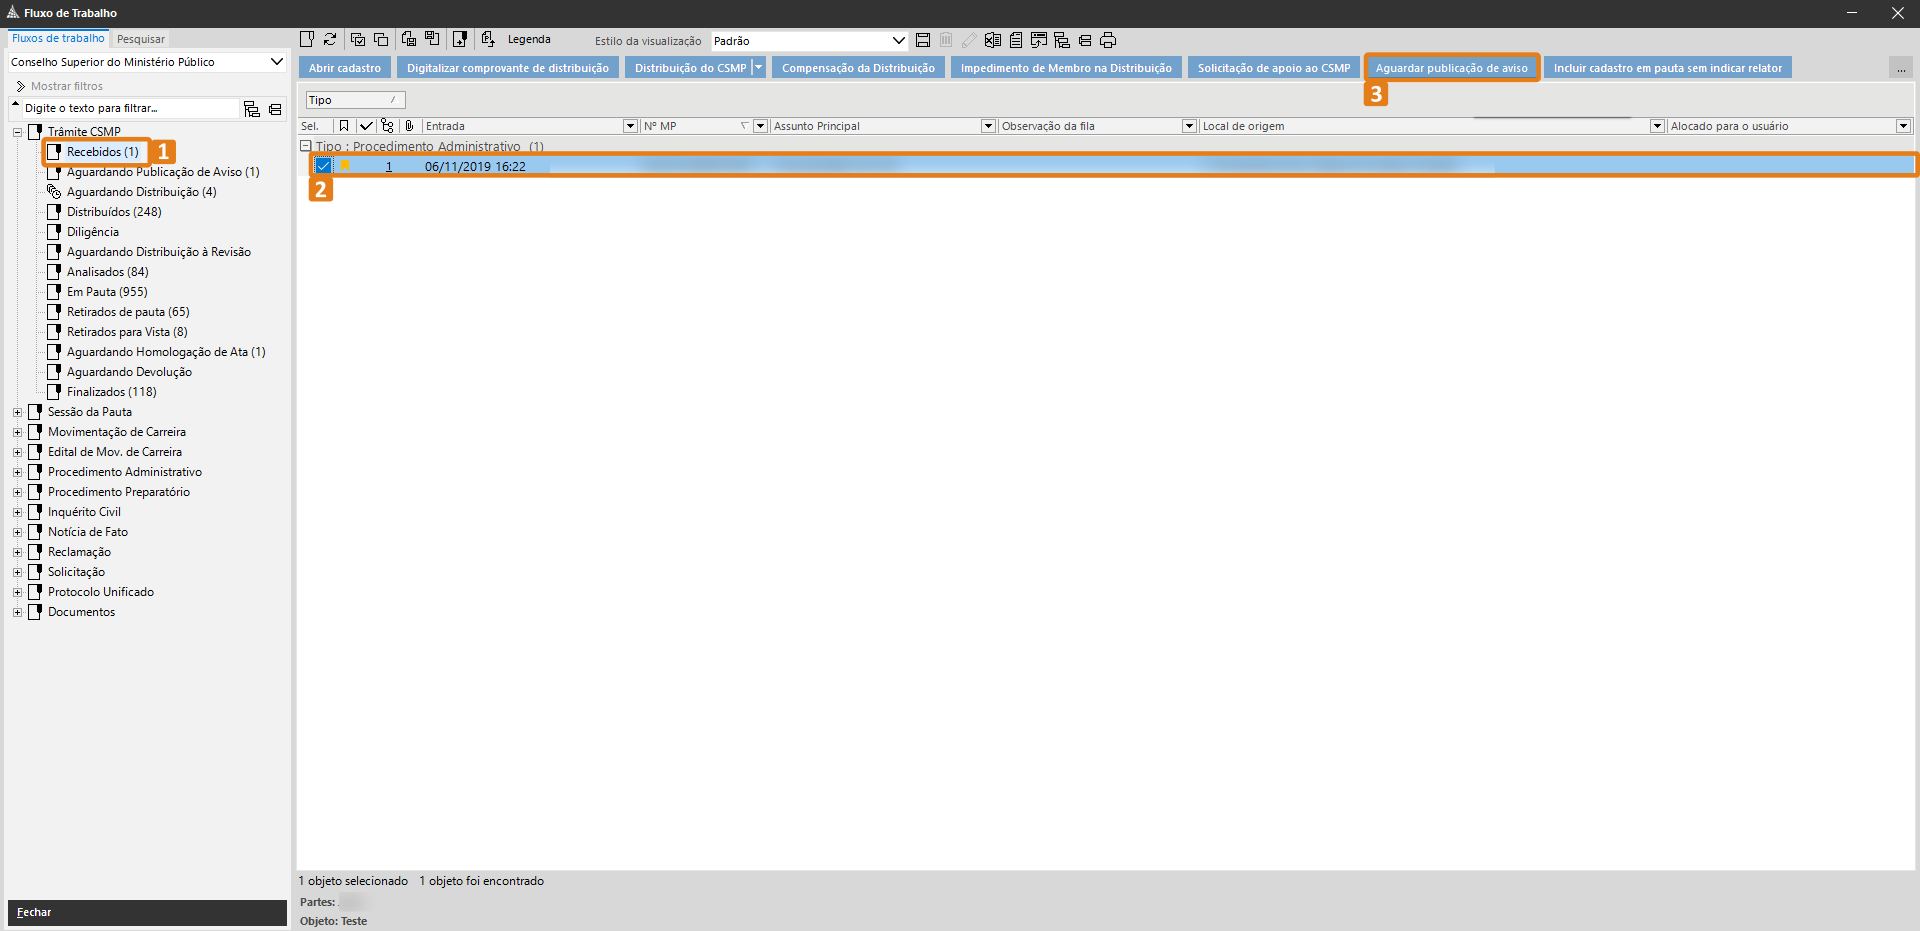Open the Nº MP column filter dropdown
The image size is (1920, 931).
[760, 126]
